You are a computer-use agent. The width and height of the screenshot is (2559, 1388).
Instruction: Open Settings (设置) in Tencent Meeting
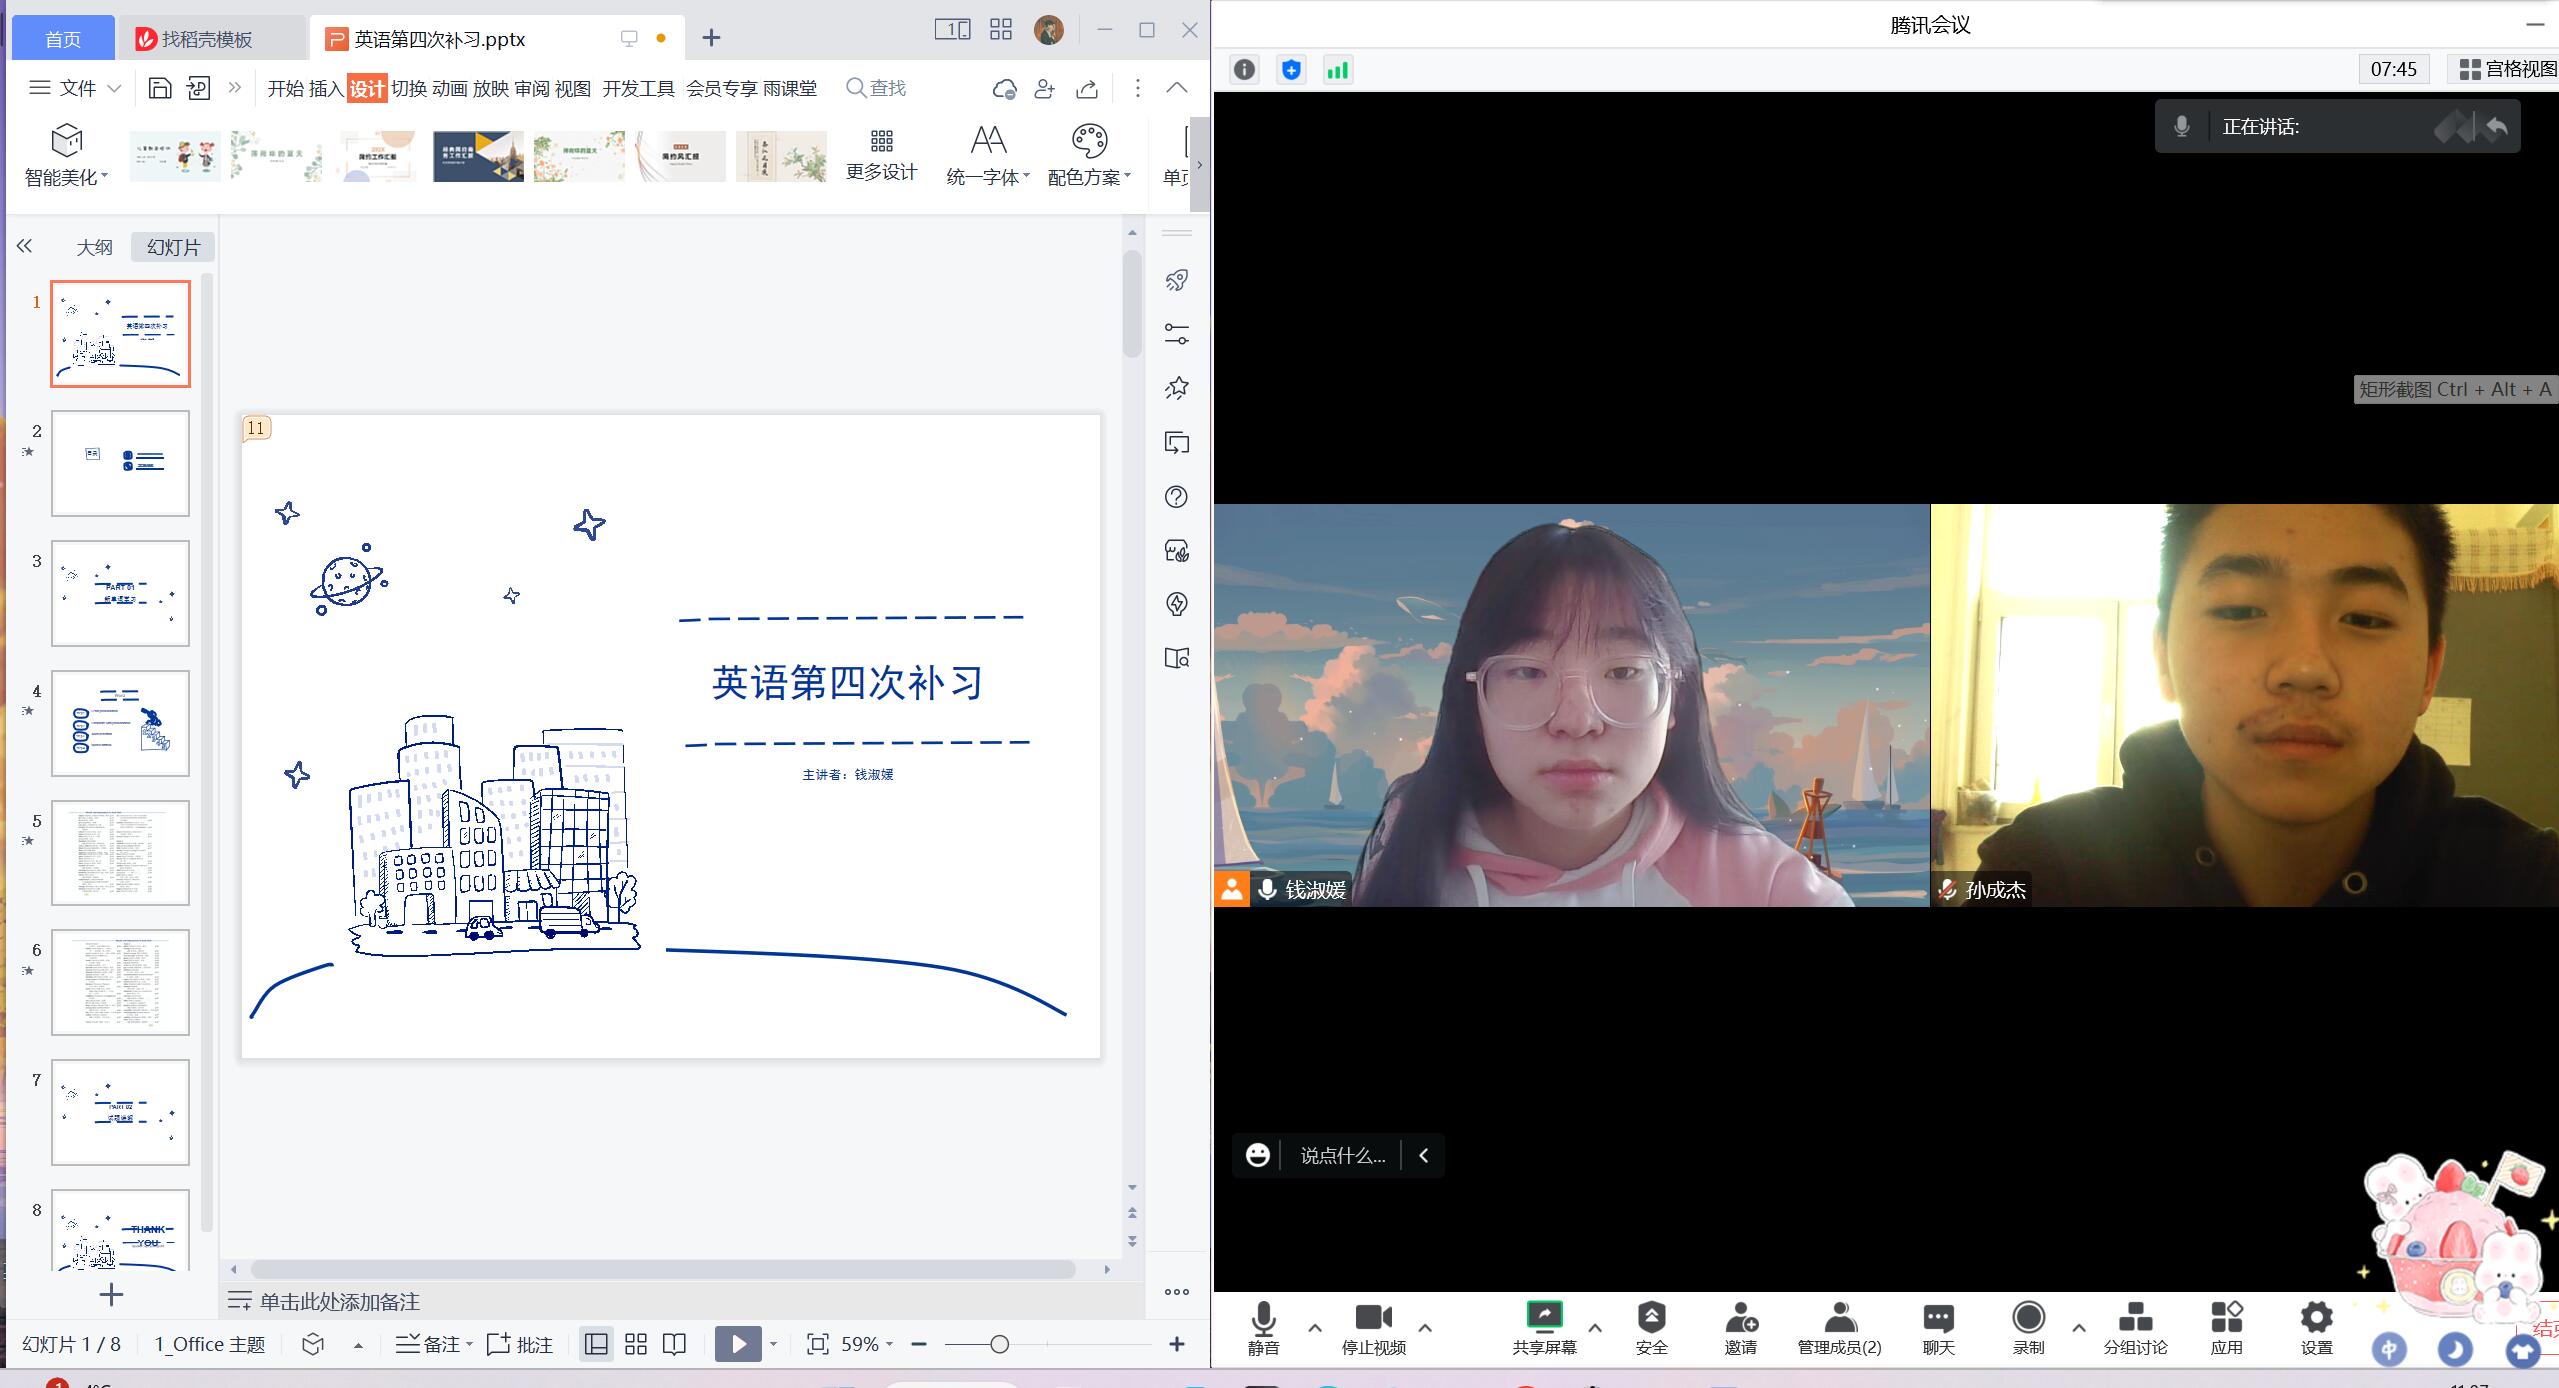(2316, 1328)
